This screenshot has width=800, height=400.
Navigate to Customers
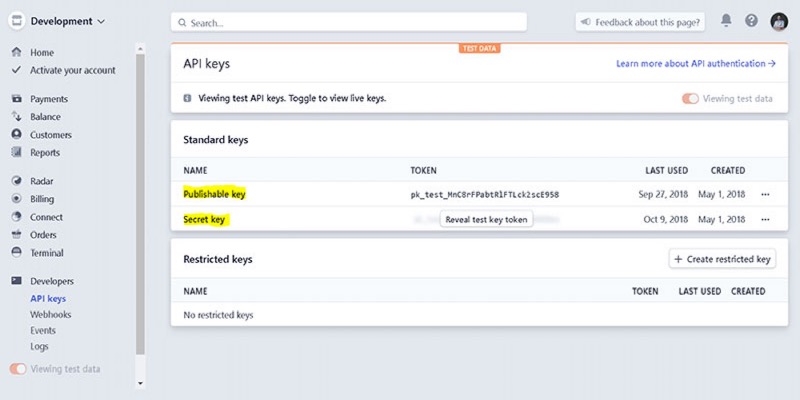[51, 135]
